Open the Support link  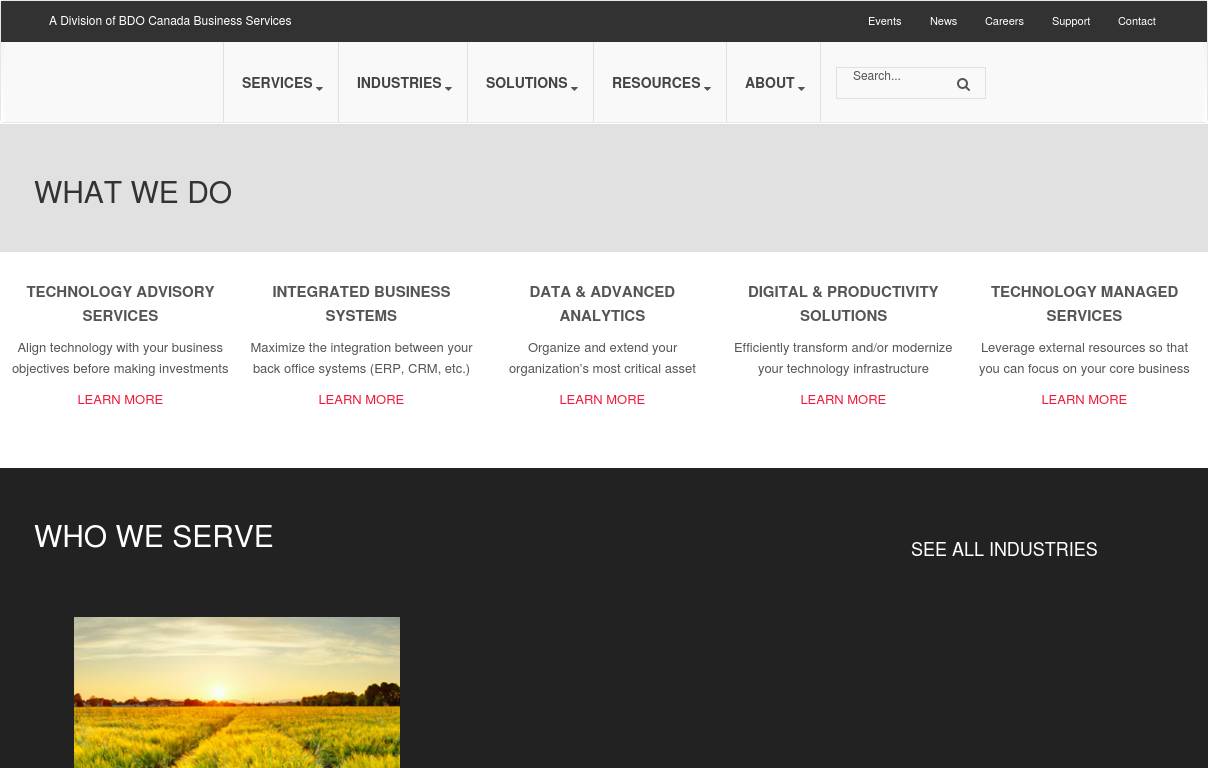1070,22
